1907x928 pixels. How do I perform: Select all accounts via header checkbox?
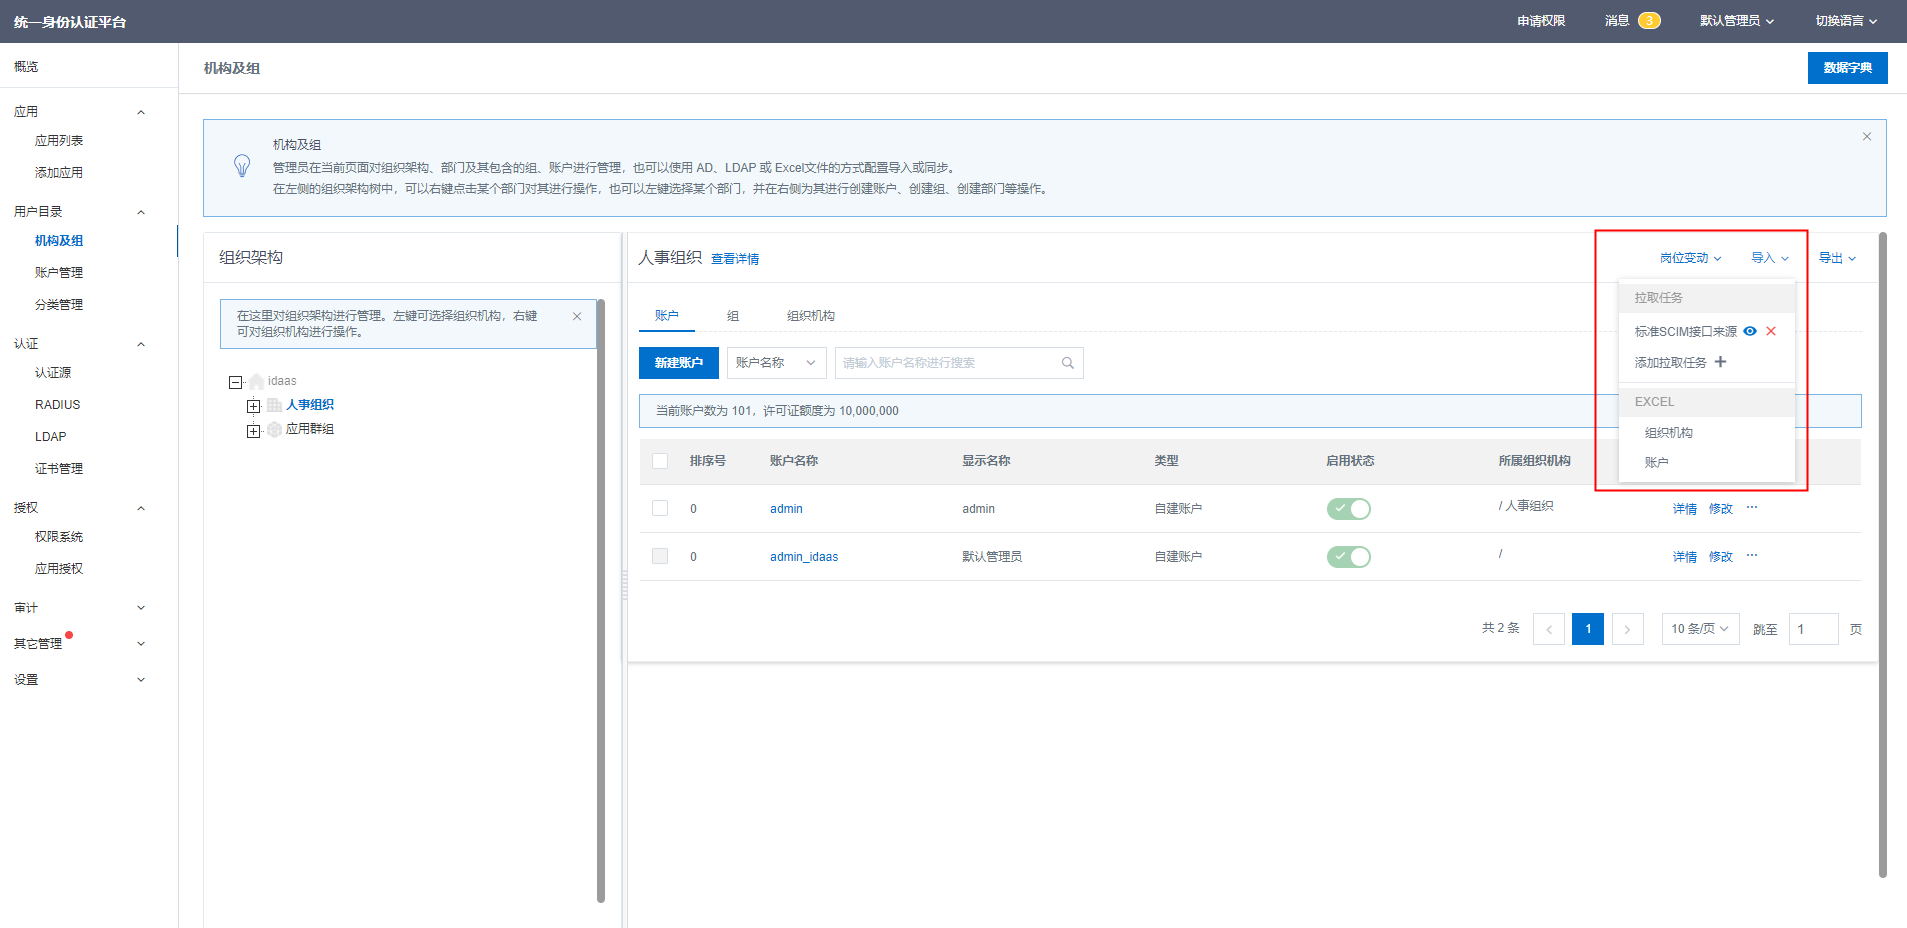click(660, 461)
